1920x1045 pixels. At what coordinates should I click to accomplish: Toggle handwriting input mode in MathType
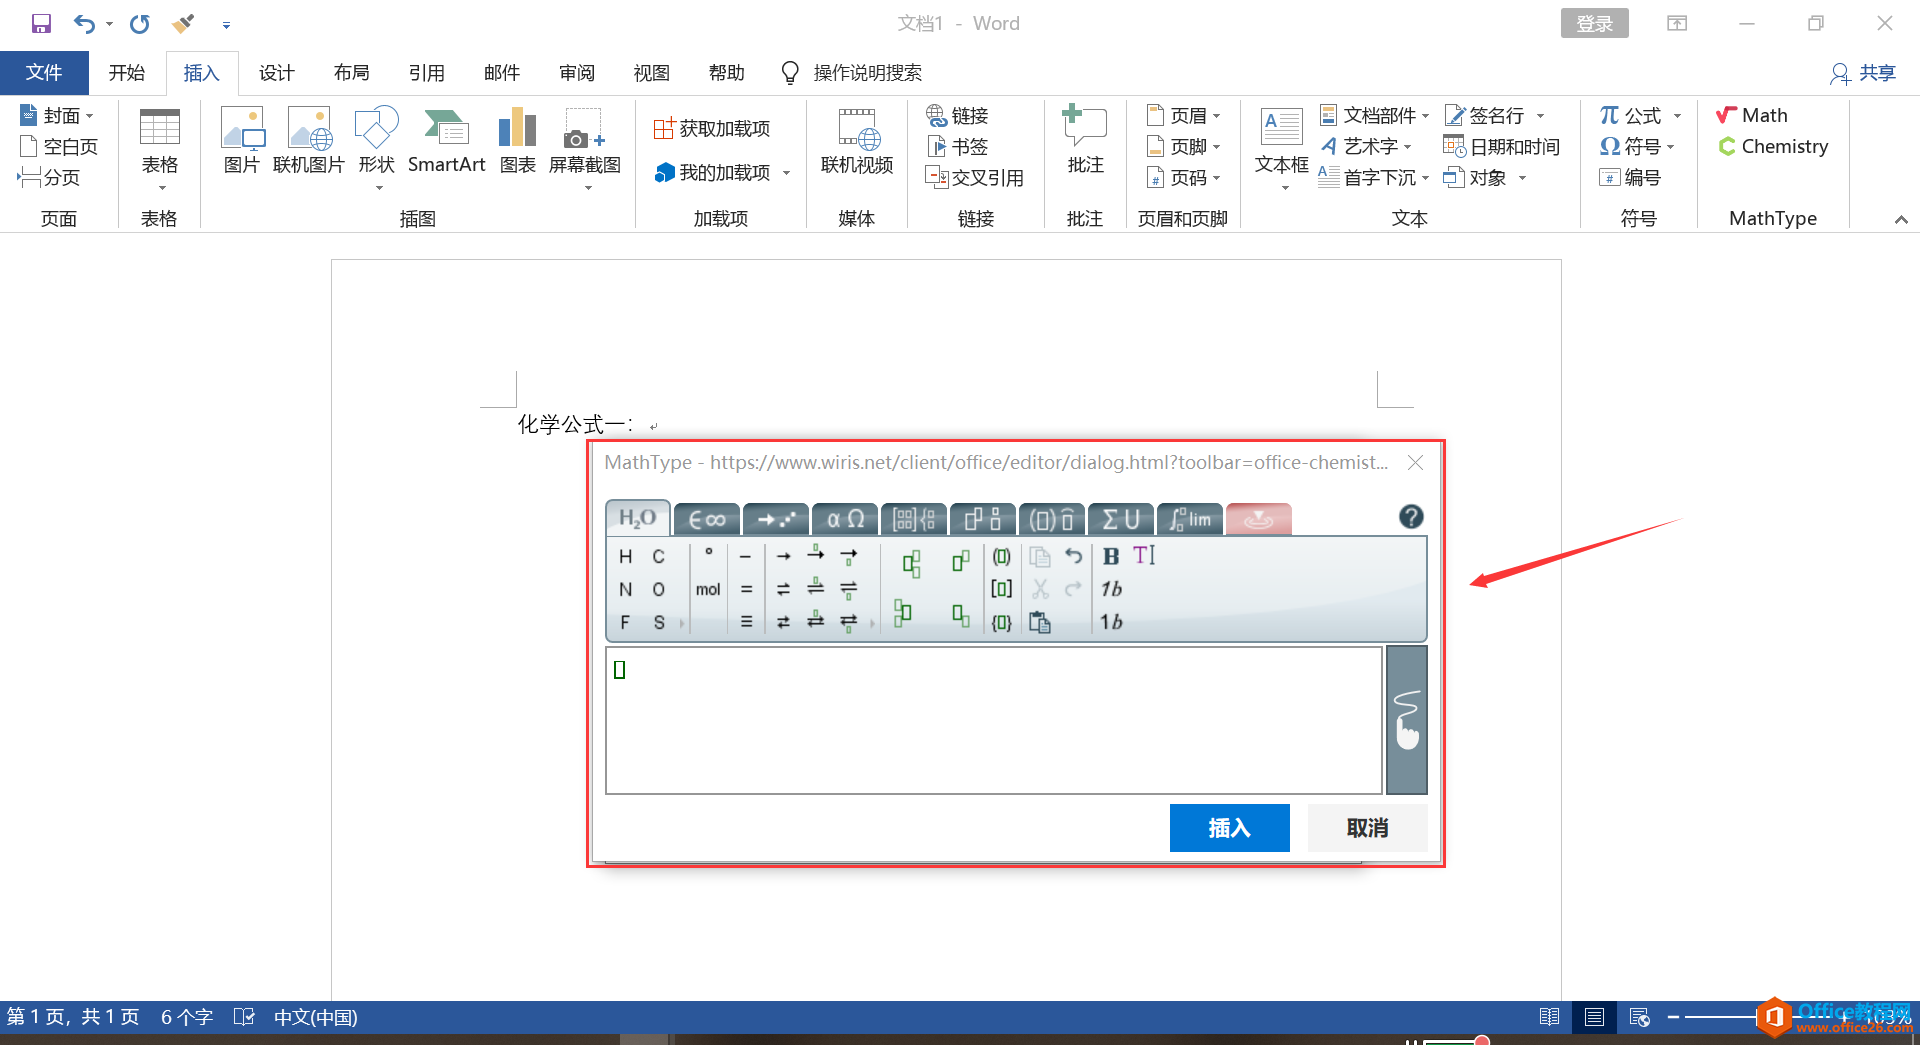[1406, 719]
